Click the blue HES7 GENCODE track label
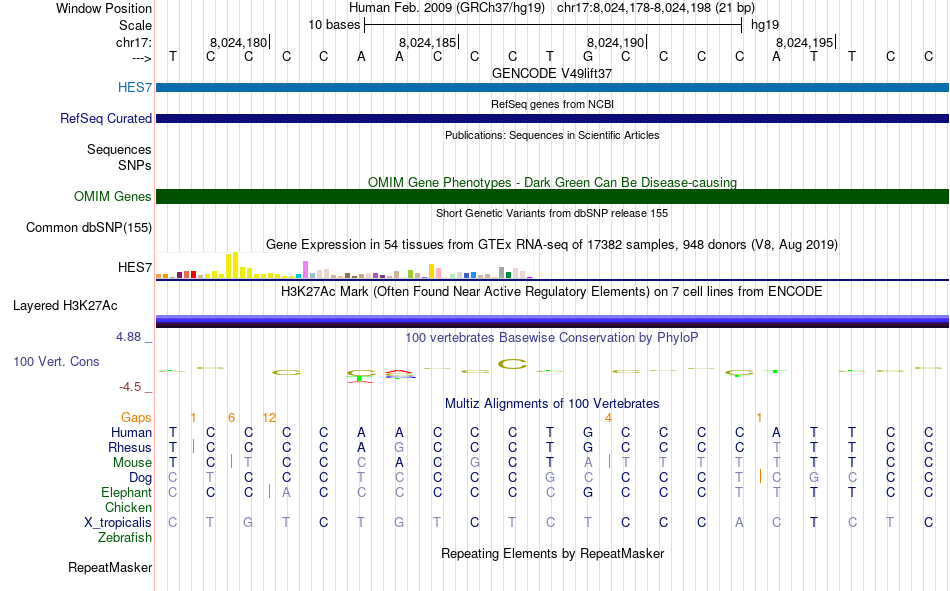The width and height of the screenshot is (950, 591). click(x=135, y=87)
